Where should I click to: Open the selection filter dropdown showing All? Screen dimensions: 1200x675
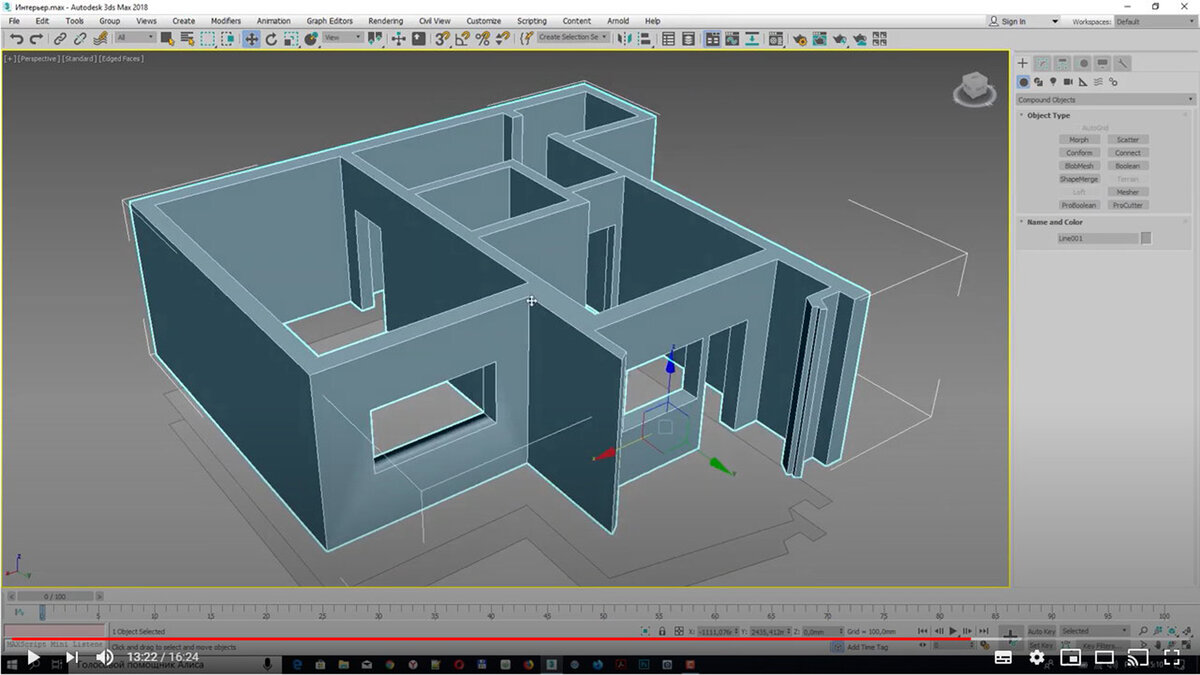[x=135, y=38]
